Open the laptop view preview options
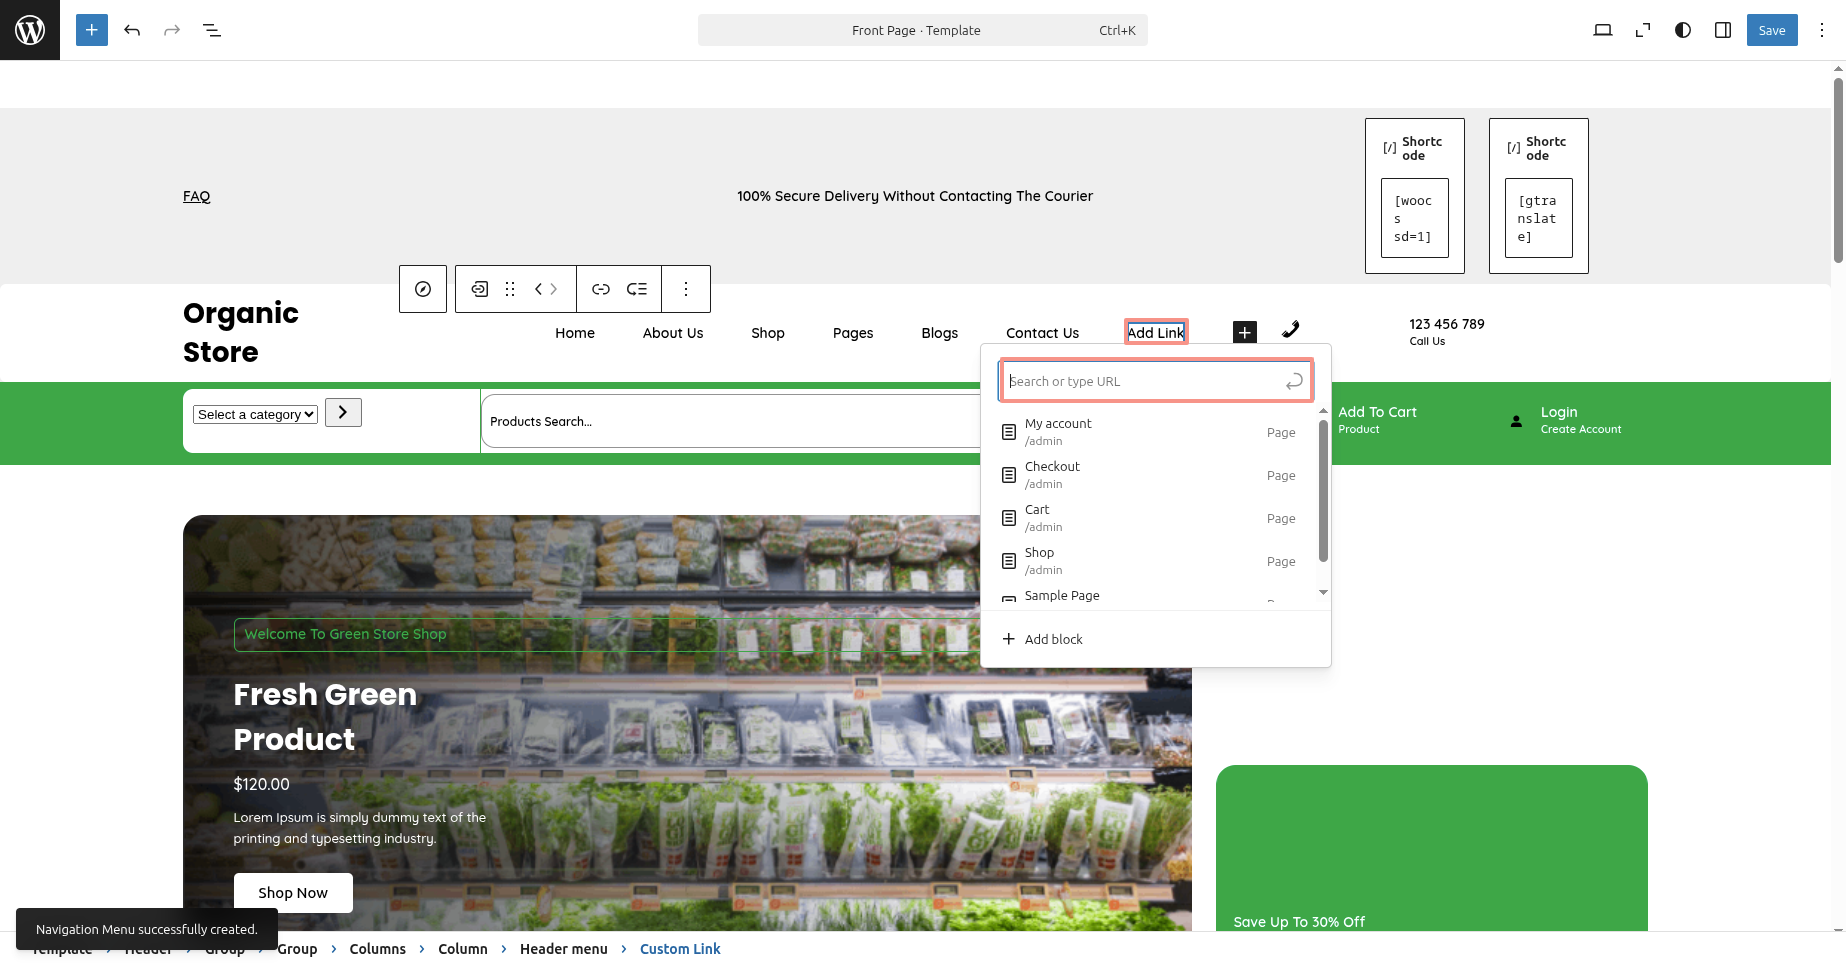Viewport: 1846px width, 966px height. coord(1603,30)
